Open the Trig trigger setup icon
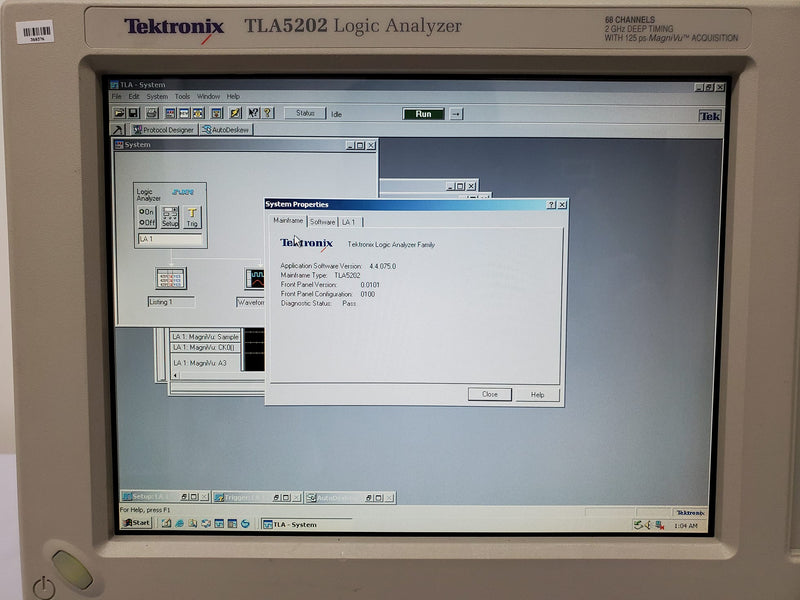Viewport: 800px width, 600px height. click(x=192, y=217)
